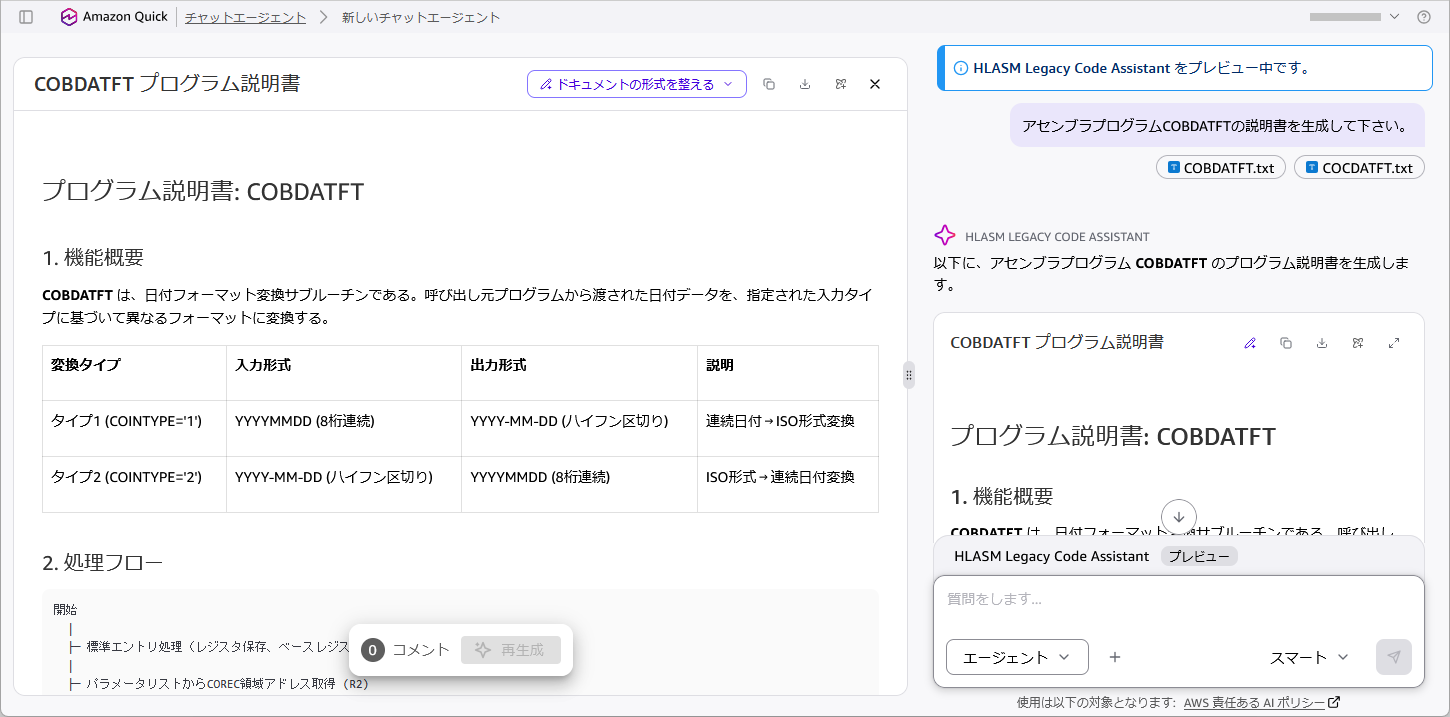Click the info icon in preview banner
This screenshot has height=717, width=1450.
coord(961,68)
